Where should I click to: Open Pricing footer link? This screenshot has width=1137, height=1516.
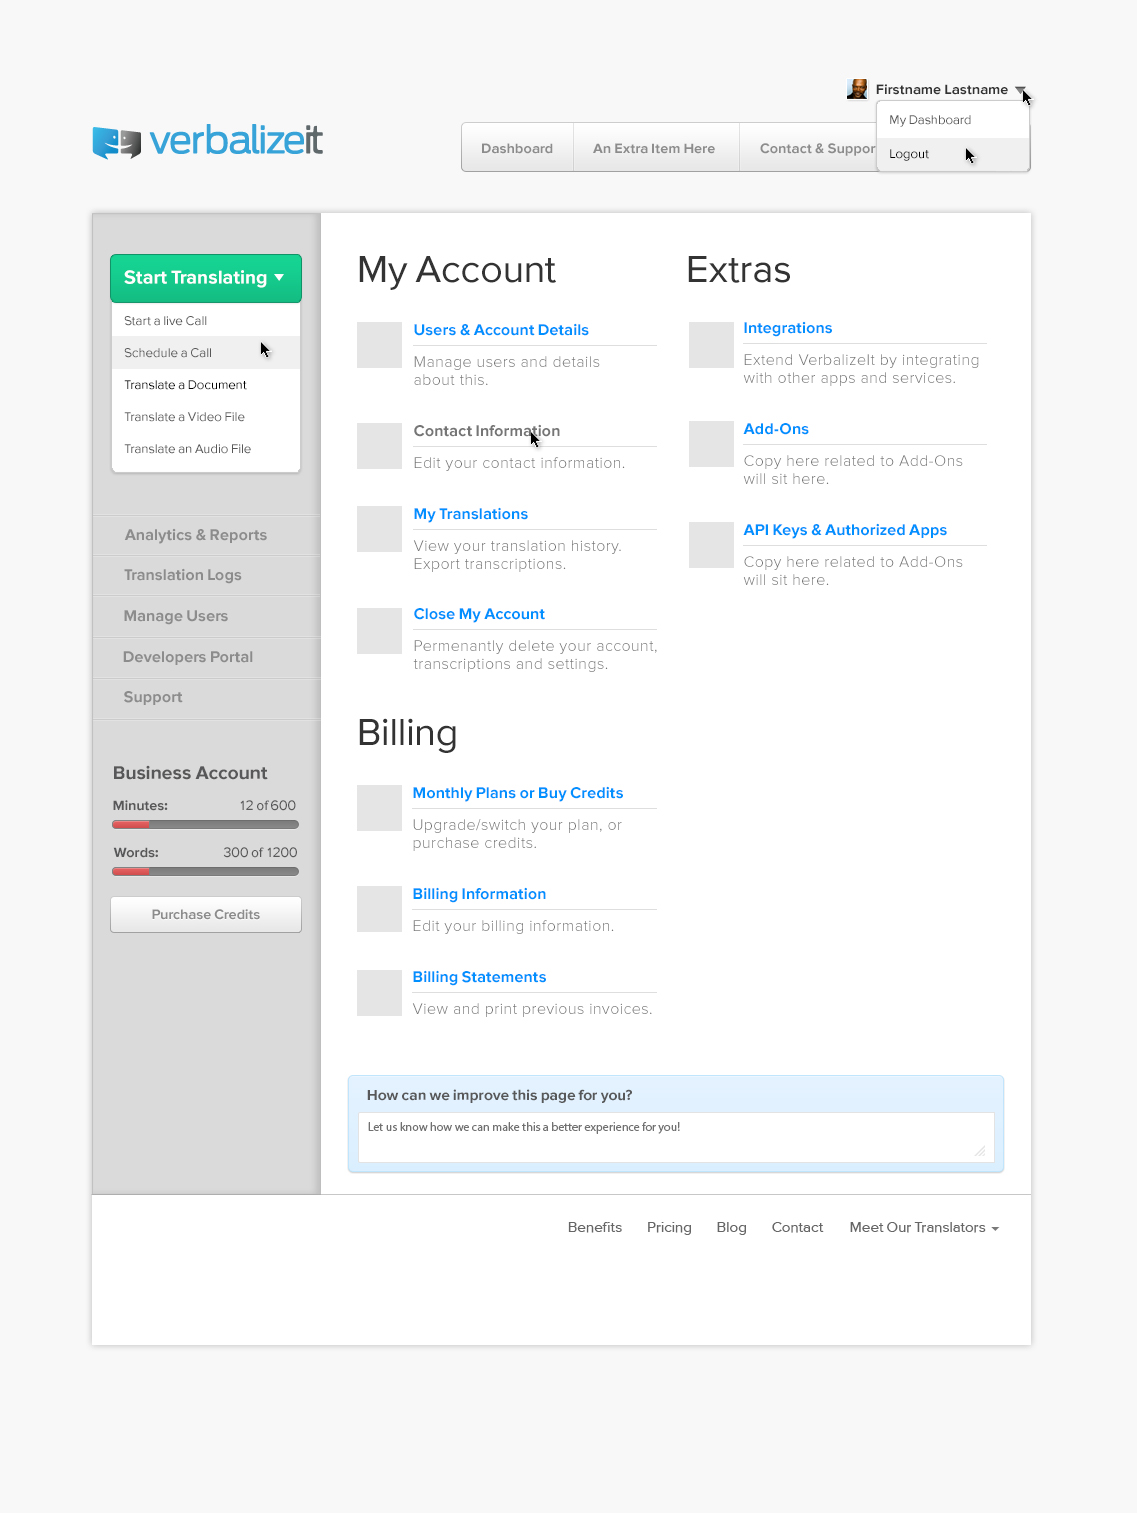(669, 1228)
